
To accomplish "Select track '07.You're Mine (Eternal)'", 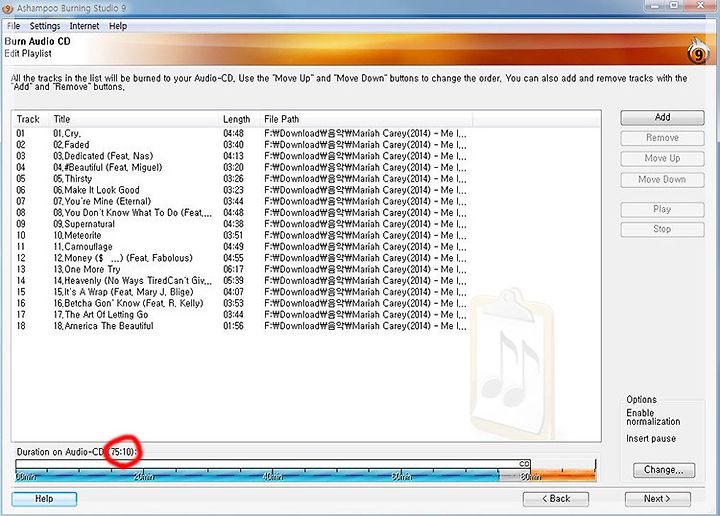I will point(102,202).
